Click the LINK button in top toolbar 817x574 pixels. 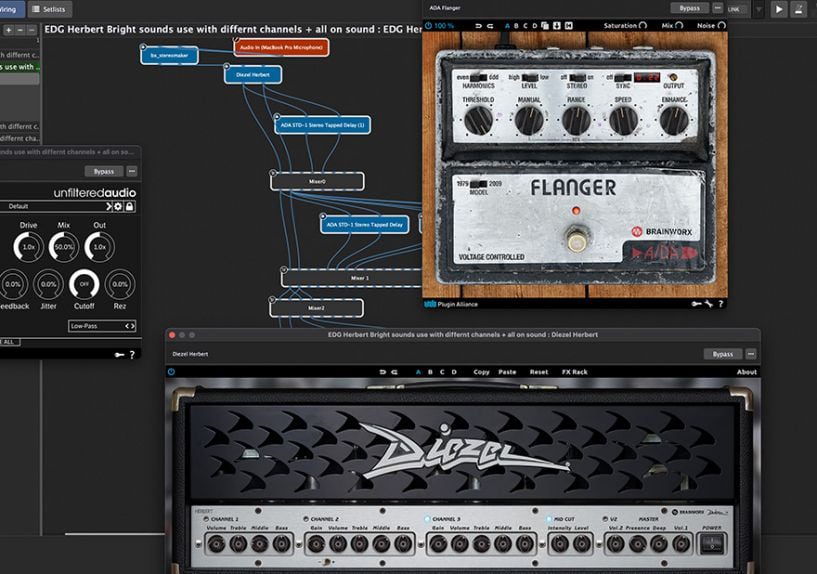735,9
